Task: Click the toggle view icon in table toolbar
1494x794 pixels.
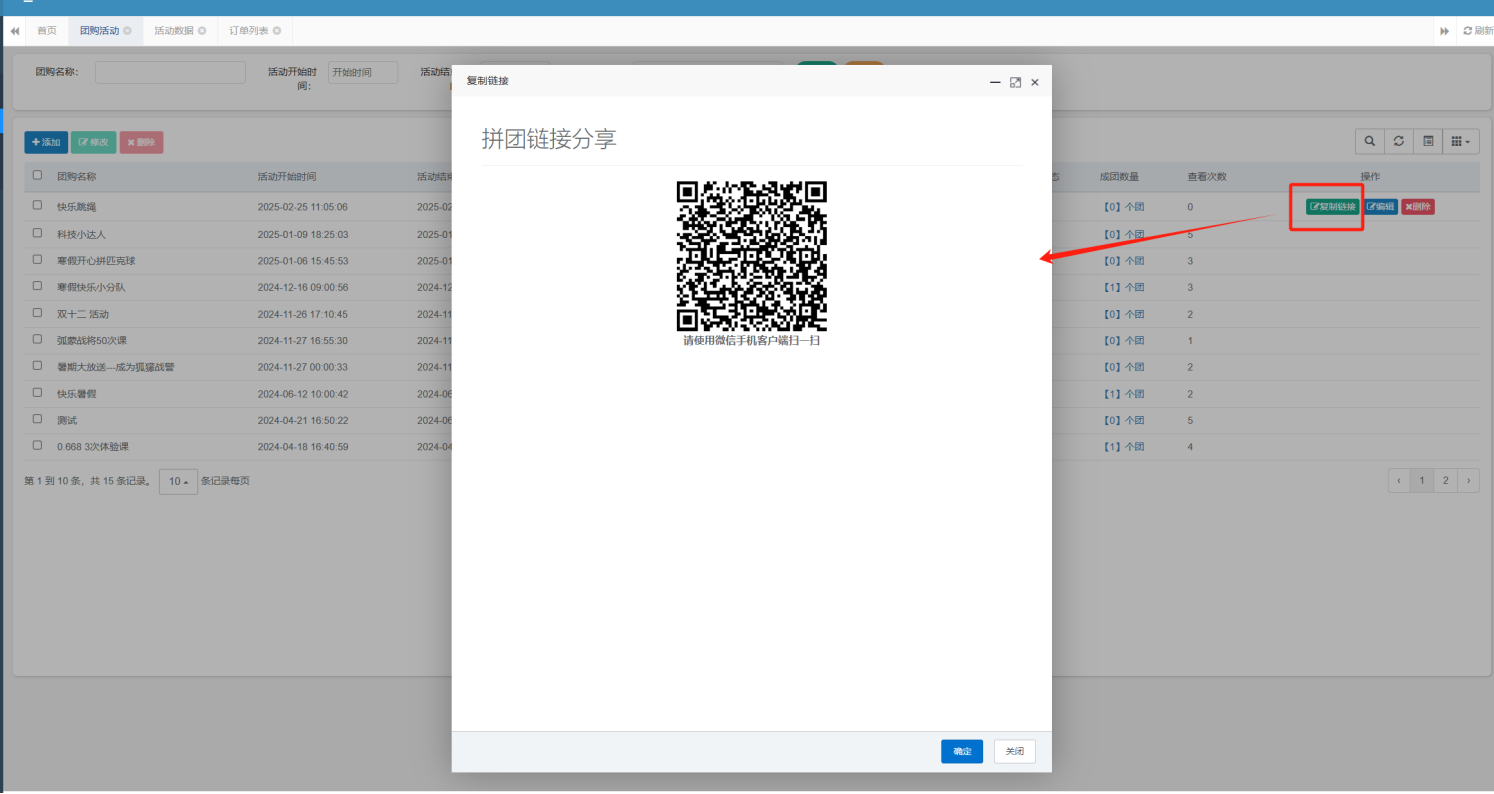Action: tap(1428, 141)
